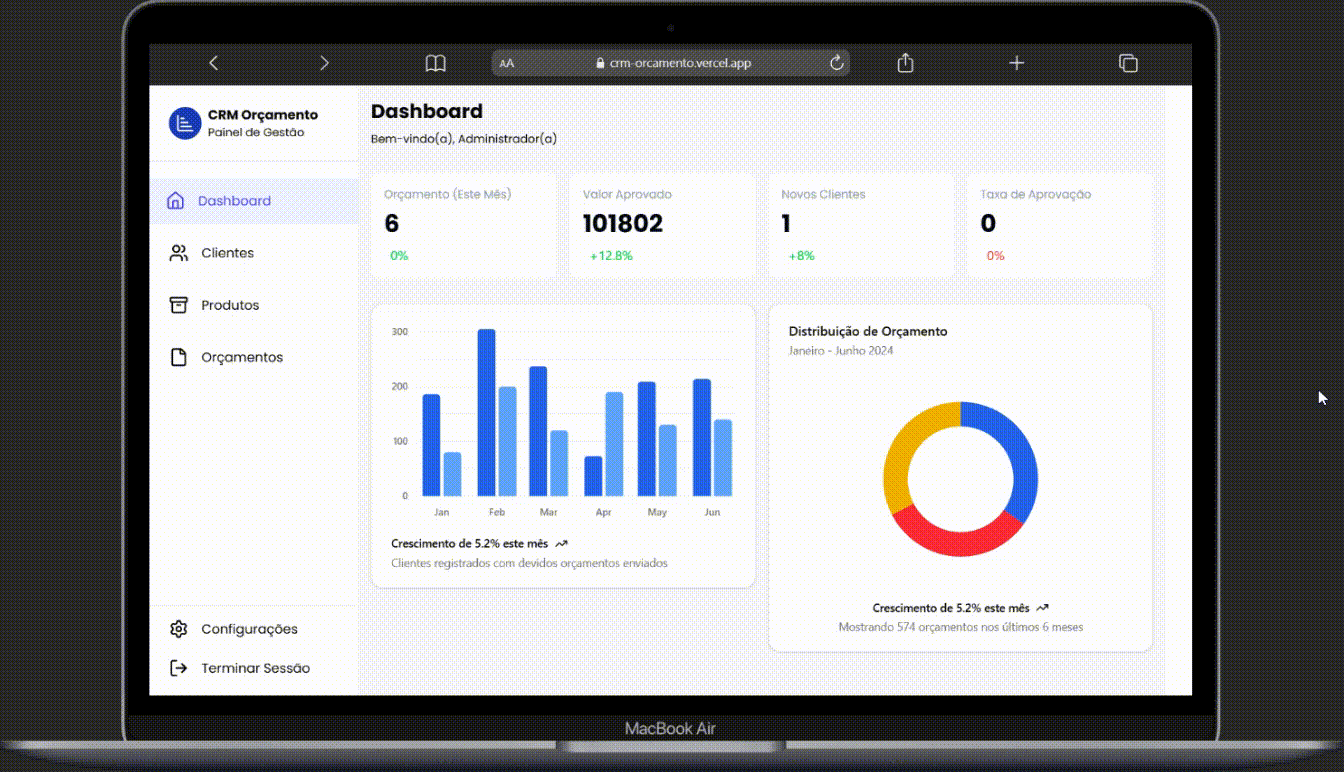Open the AA page settings menu
Screen dimensions: 1344x772
click(507, 62)
